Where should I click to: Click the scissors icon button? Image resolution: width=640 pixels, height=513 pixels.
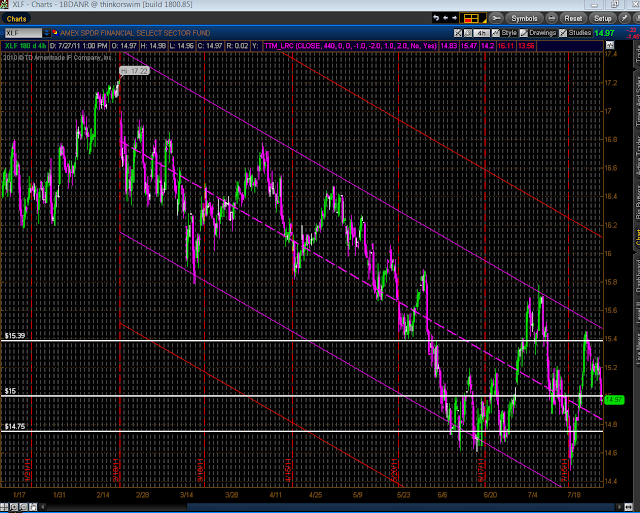[x=496, y=18]
